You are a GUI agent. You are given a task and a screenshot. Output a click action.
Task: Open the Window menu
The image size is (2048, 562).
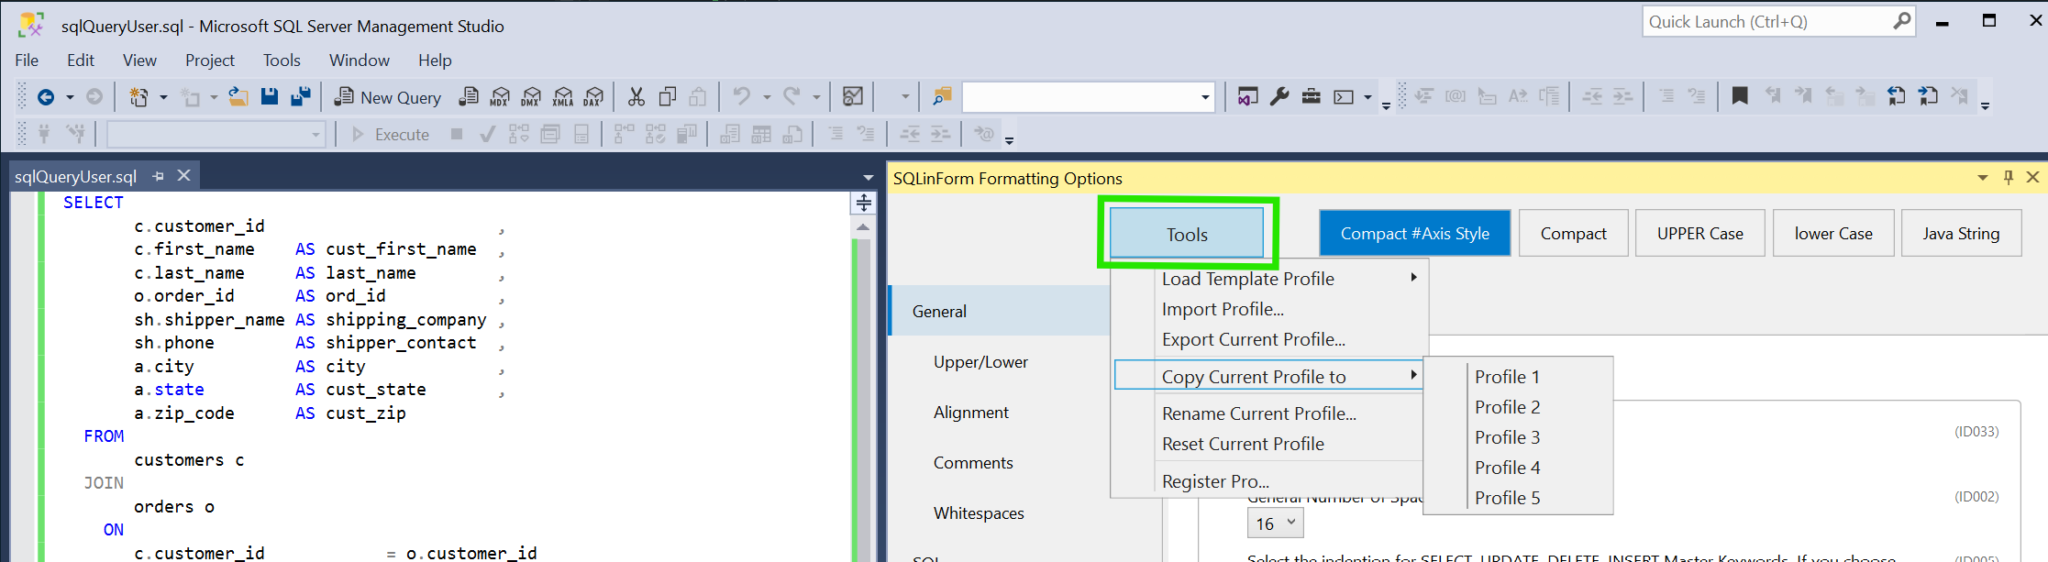point(359,60)
